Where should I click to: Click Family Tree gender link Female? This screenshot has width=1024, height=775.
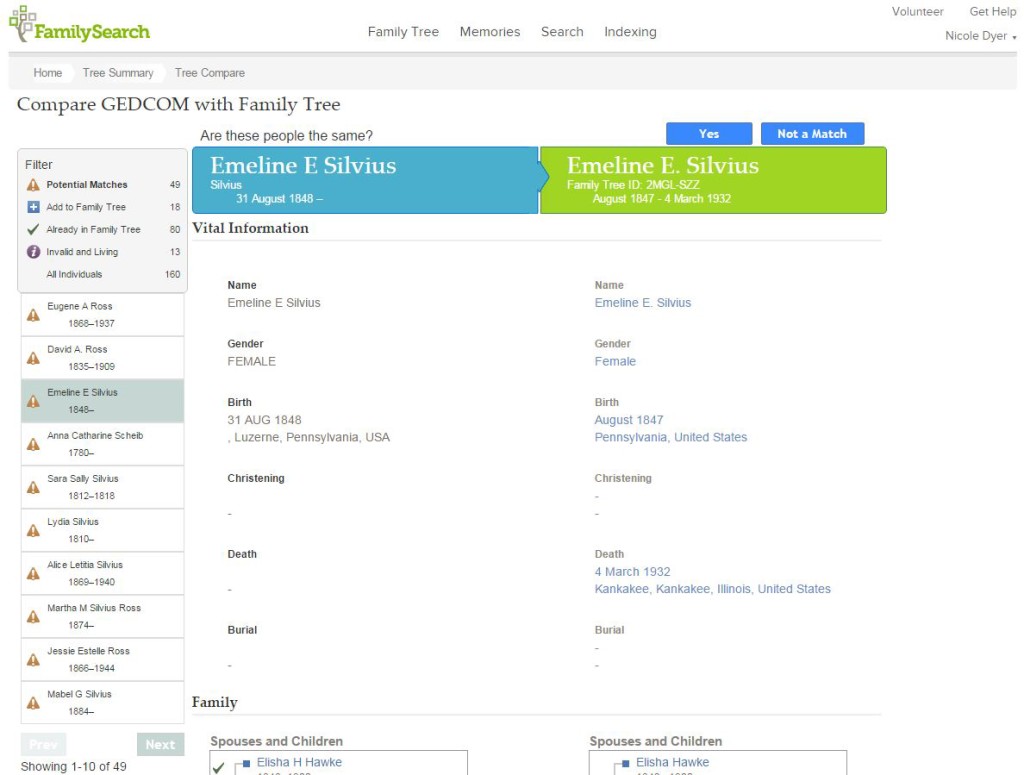pyautogui.click(x=615, y=361)
